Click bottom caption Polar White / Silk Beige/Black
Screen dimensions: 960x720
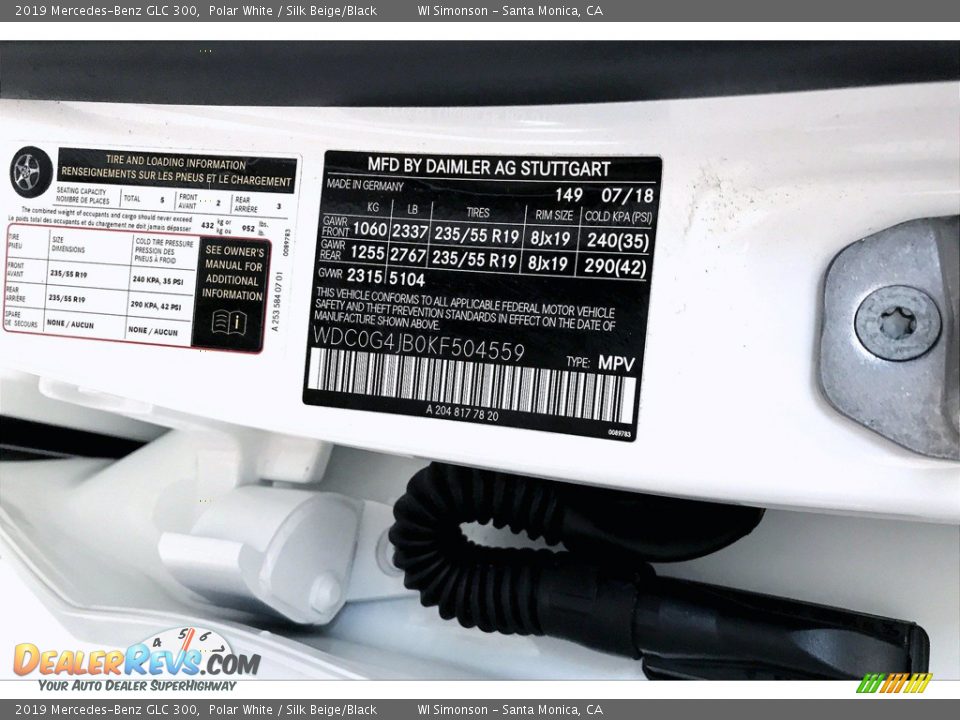point(293,710)
